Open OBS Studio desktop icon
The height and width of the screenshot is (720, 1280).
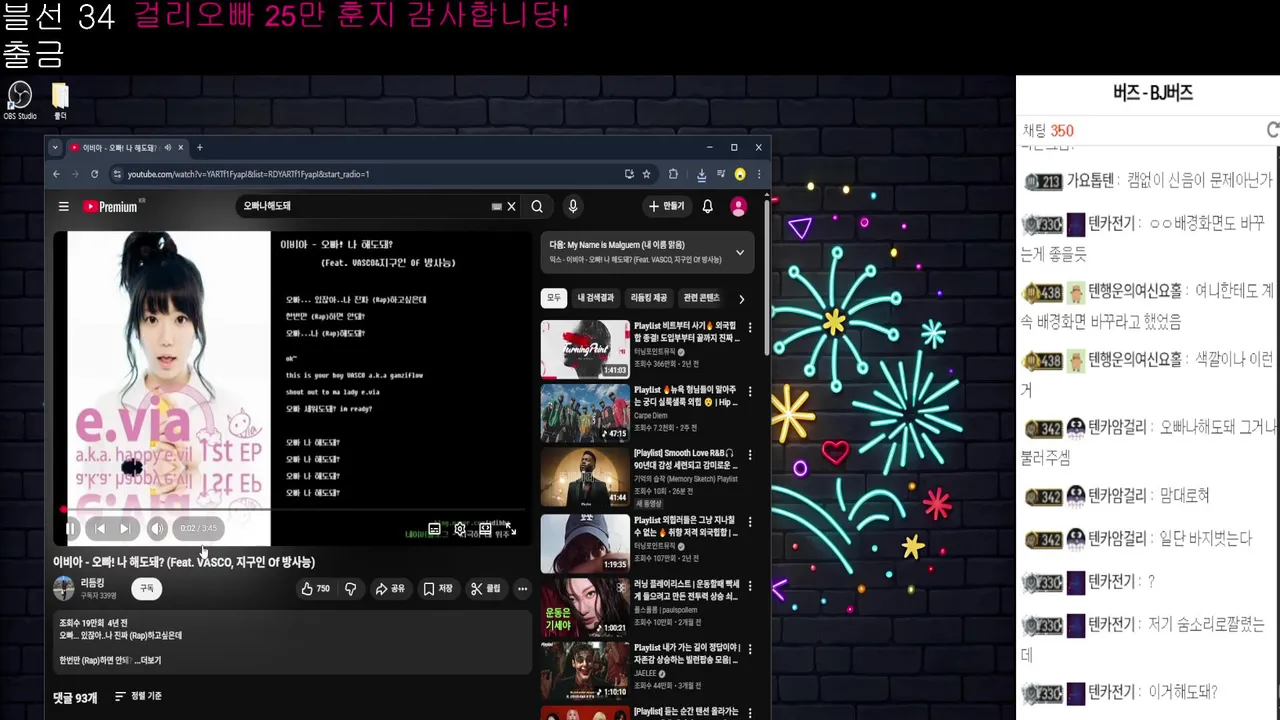(x=20, y=100)
